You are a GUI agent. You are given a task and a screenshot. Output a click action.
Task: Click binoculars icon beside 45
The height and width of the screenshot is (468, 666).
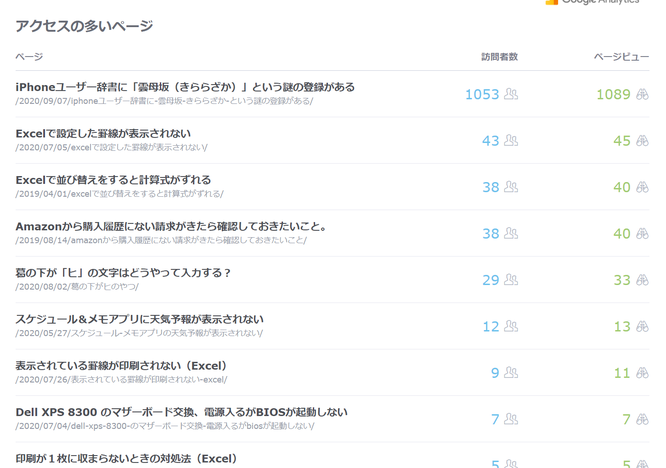642,141
